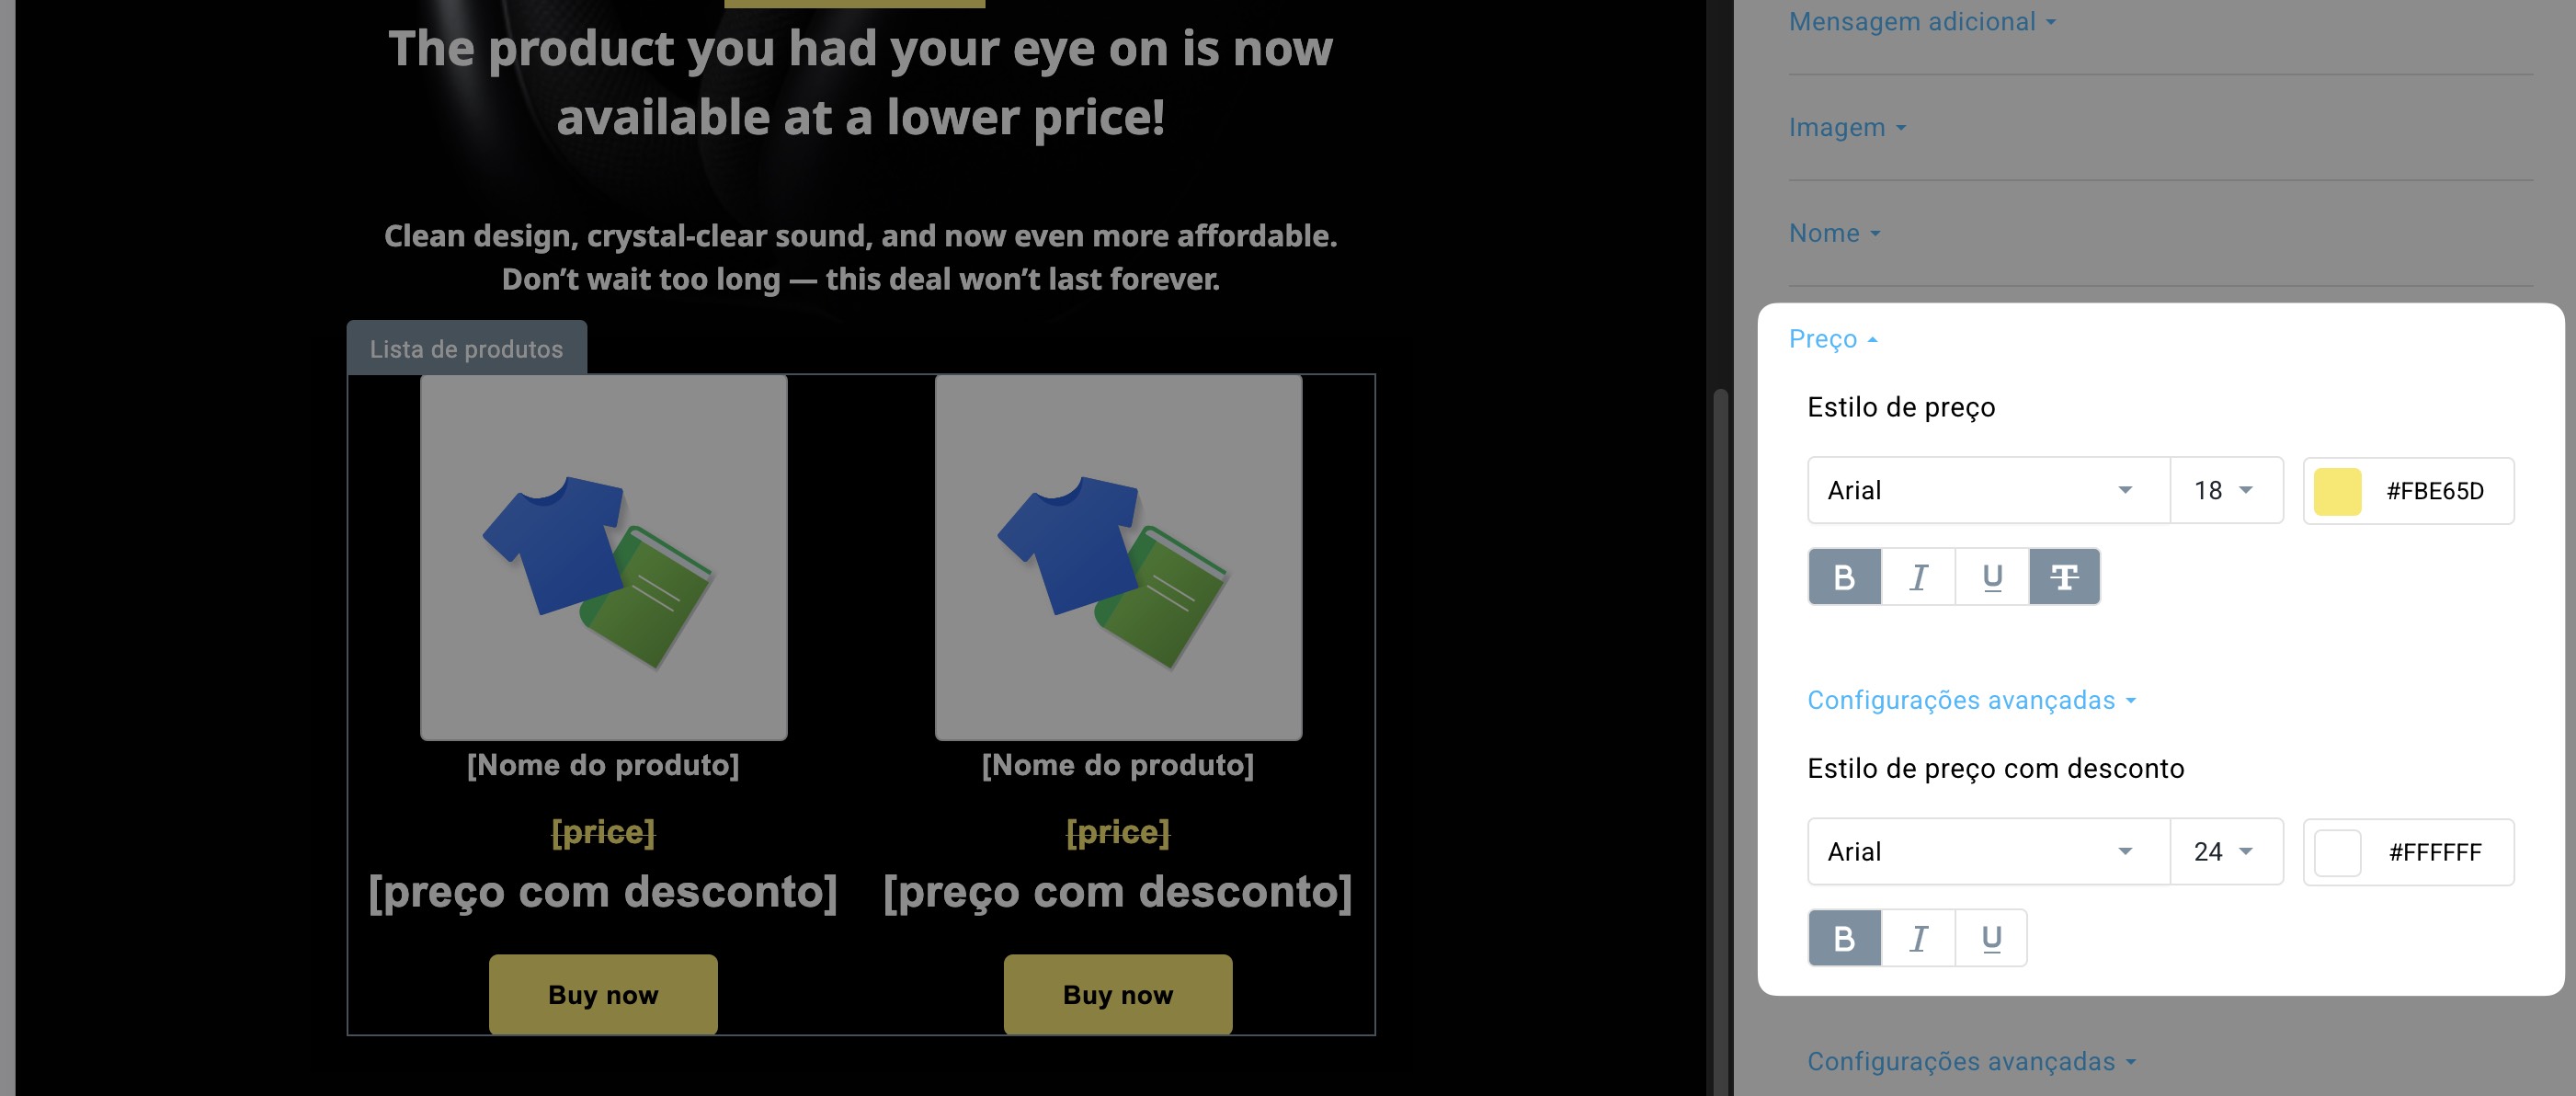Toggle bold for price style
Image resolution: width=2576 pixels, height=1096 pixels.
coord(1845,577)
